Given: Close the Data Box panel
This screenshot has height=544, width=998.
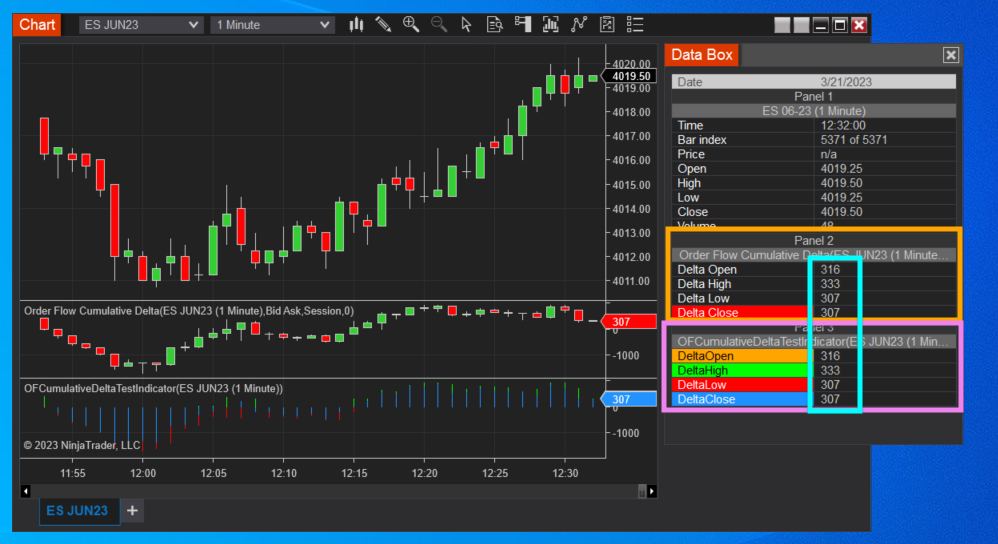Looking at the screenshot, I should point(950,55).
